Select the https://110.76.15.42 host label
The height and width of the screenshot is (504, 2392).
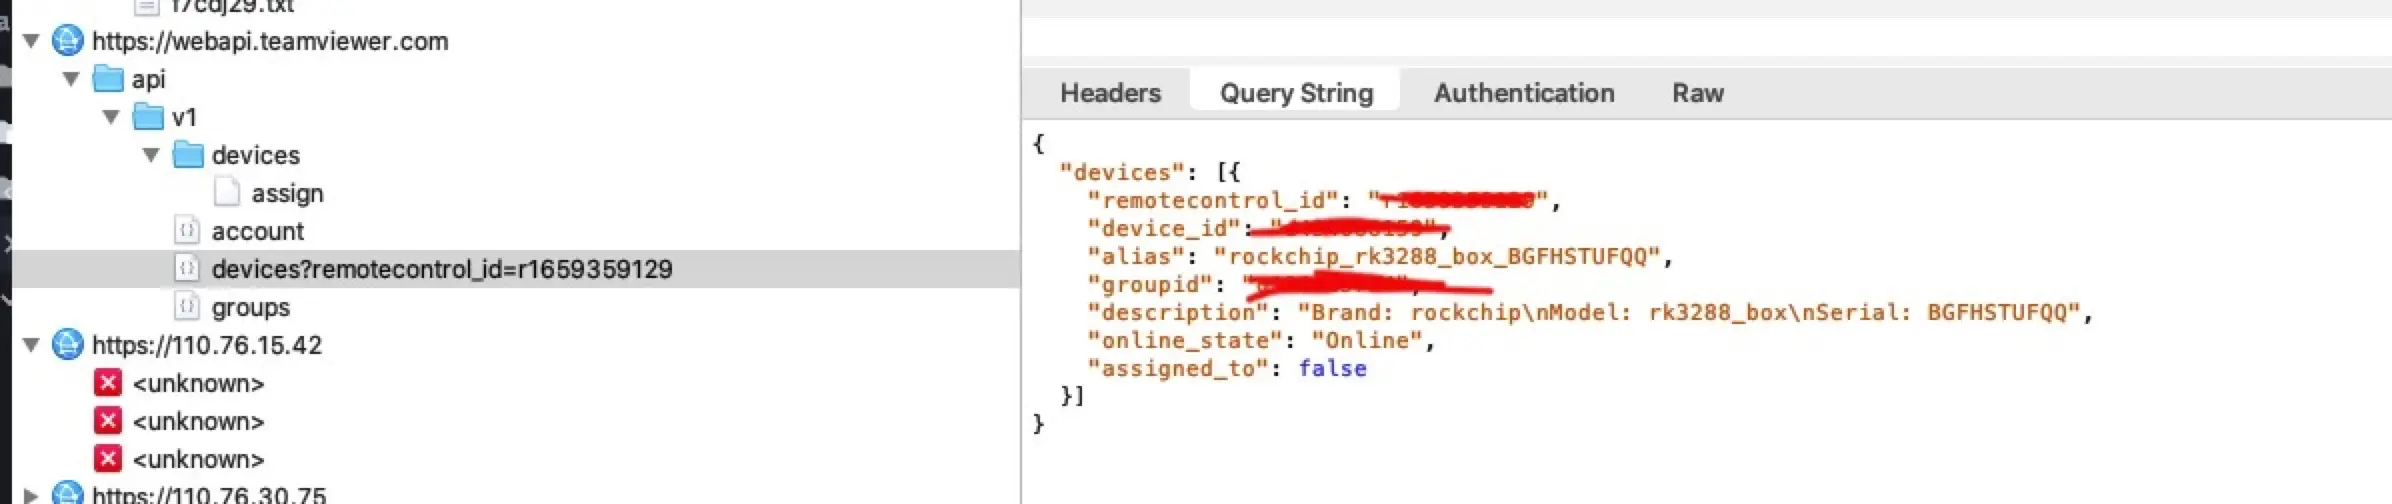207,345
